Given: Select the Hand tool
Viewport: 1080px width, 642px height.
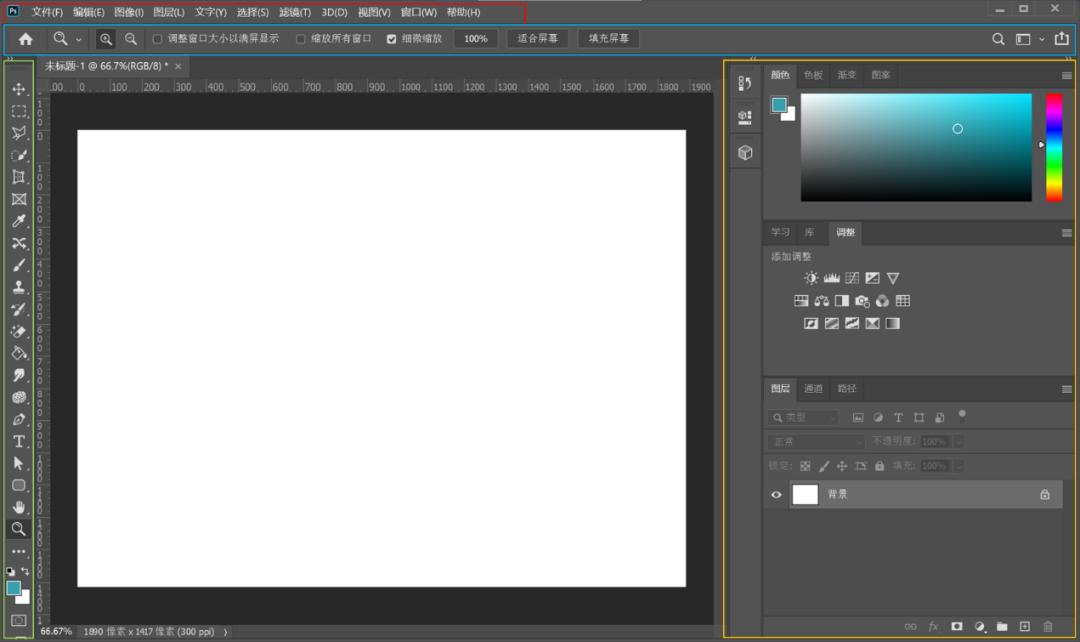Looking at the screenshot, I should [x=18, y=507].
